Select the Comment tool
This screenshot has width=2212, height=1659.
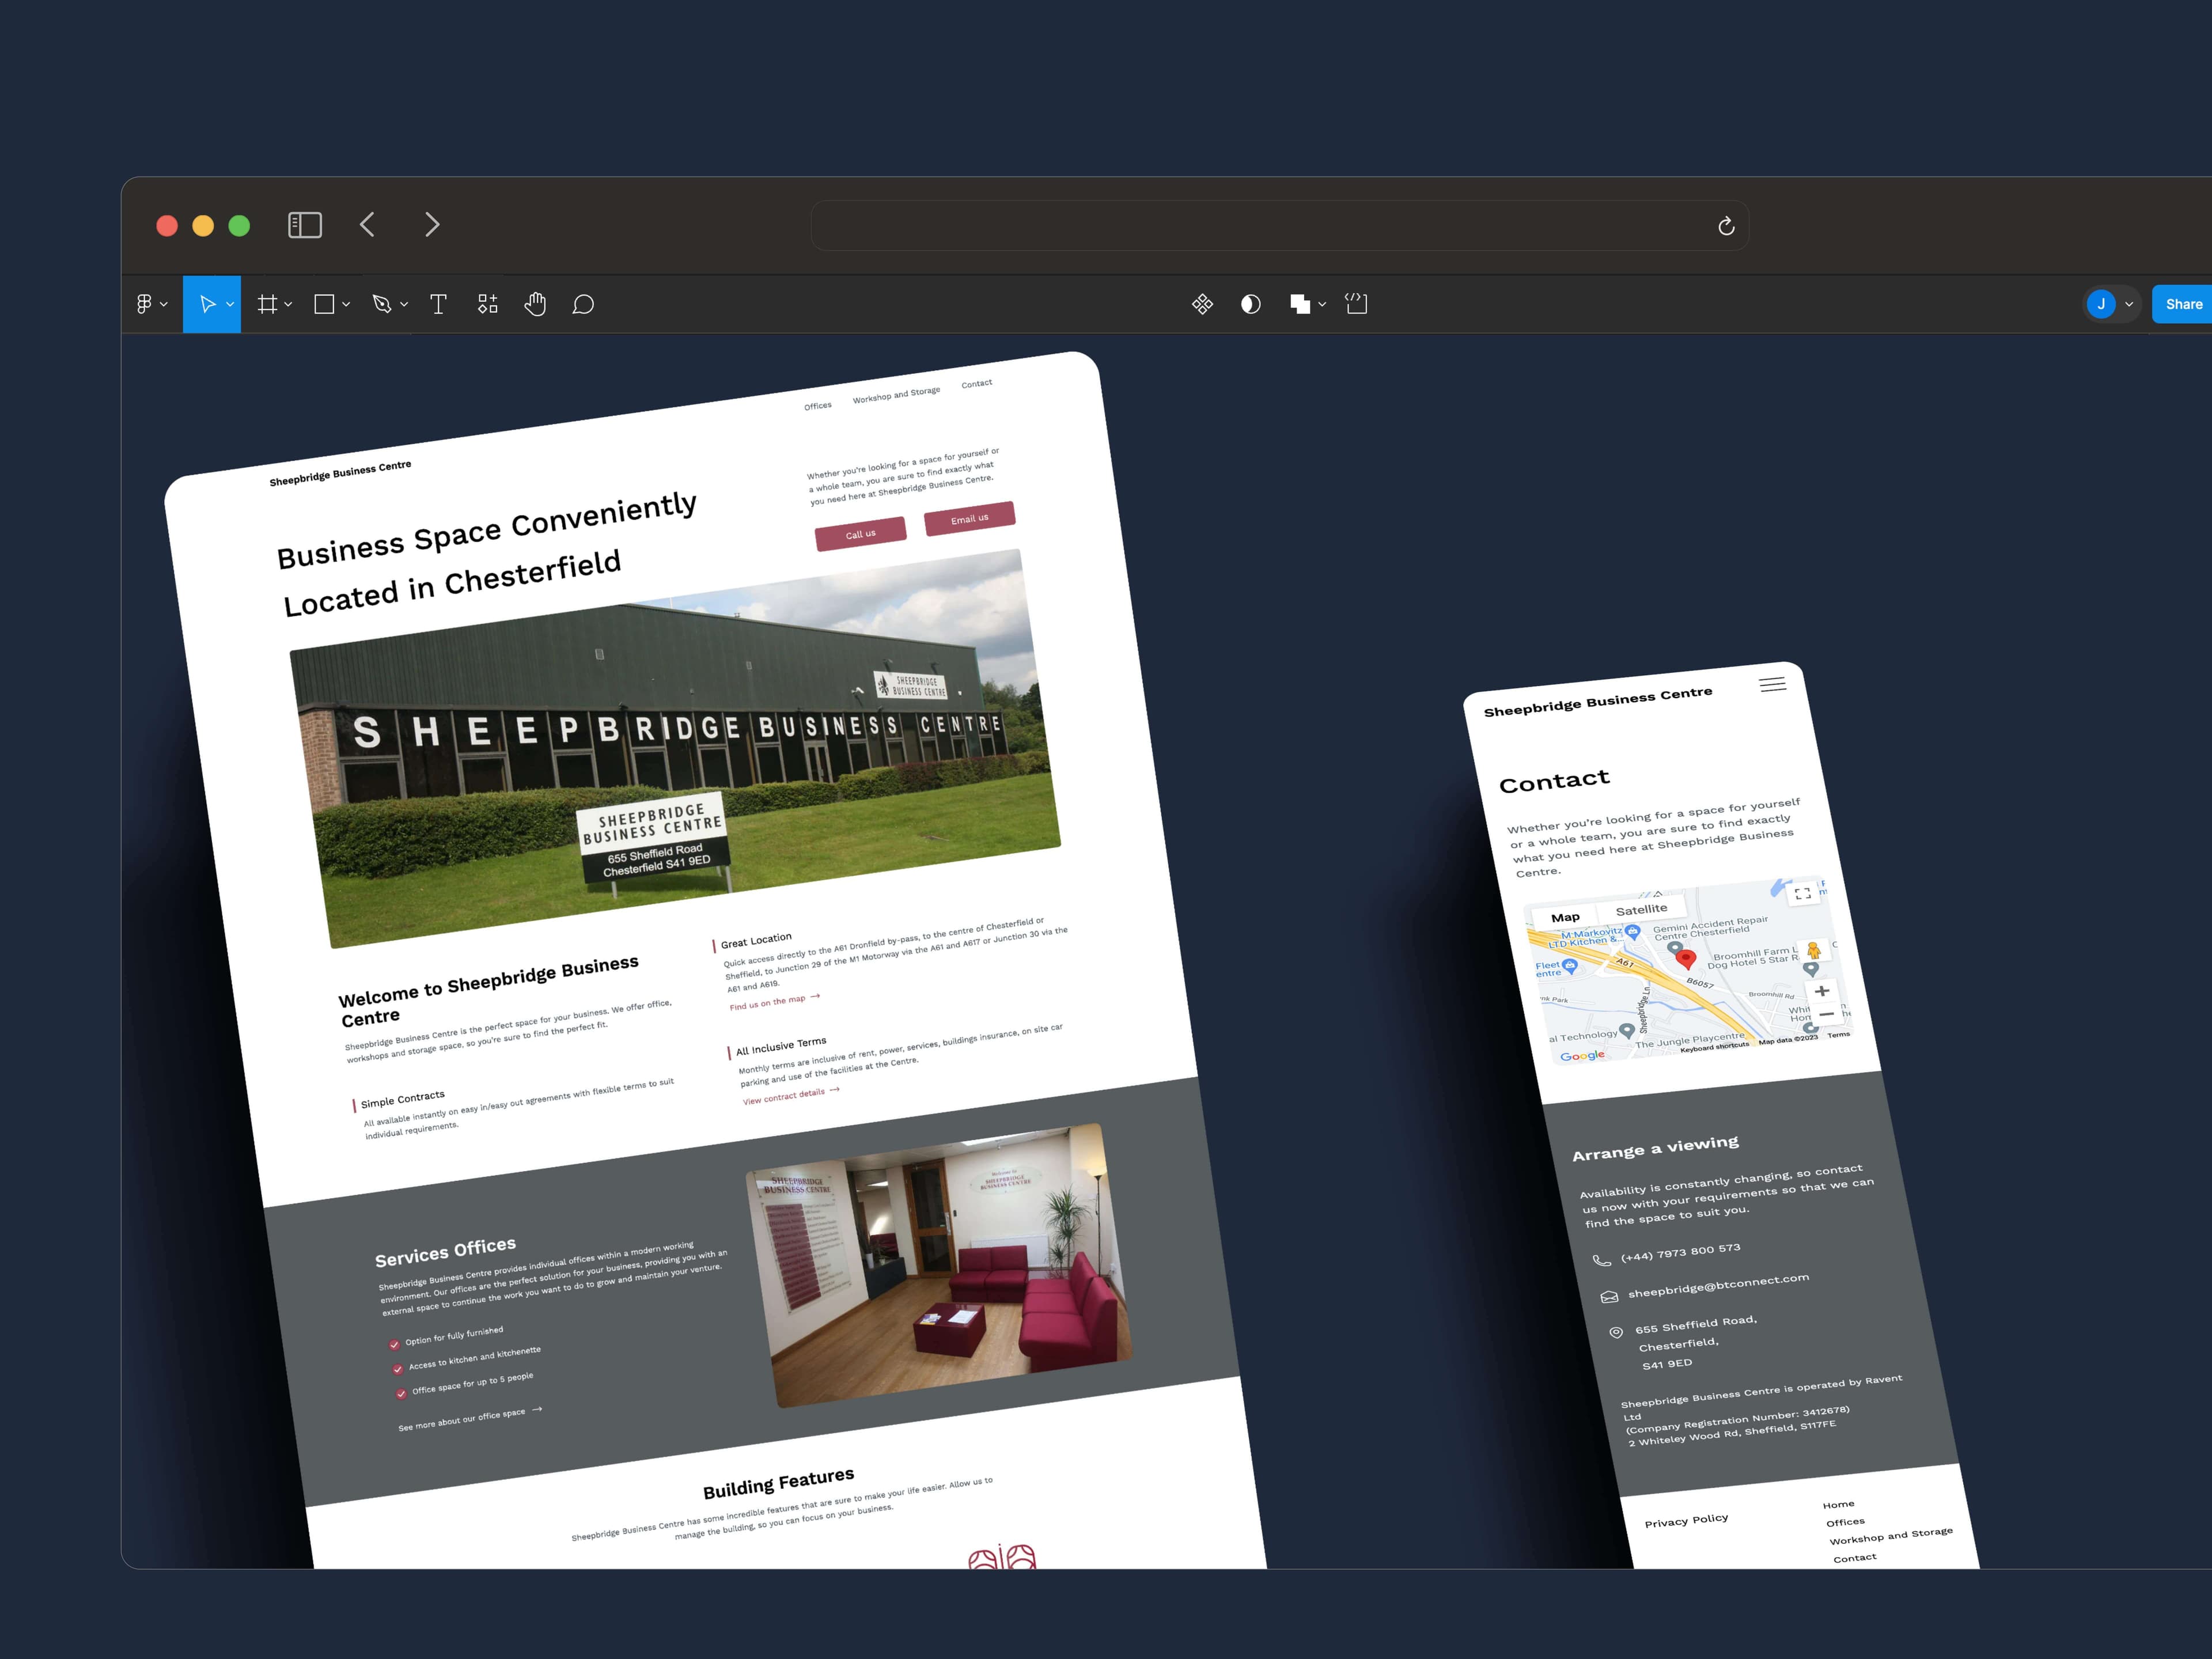click(583, 304)
